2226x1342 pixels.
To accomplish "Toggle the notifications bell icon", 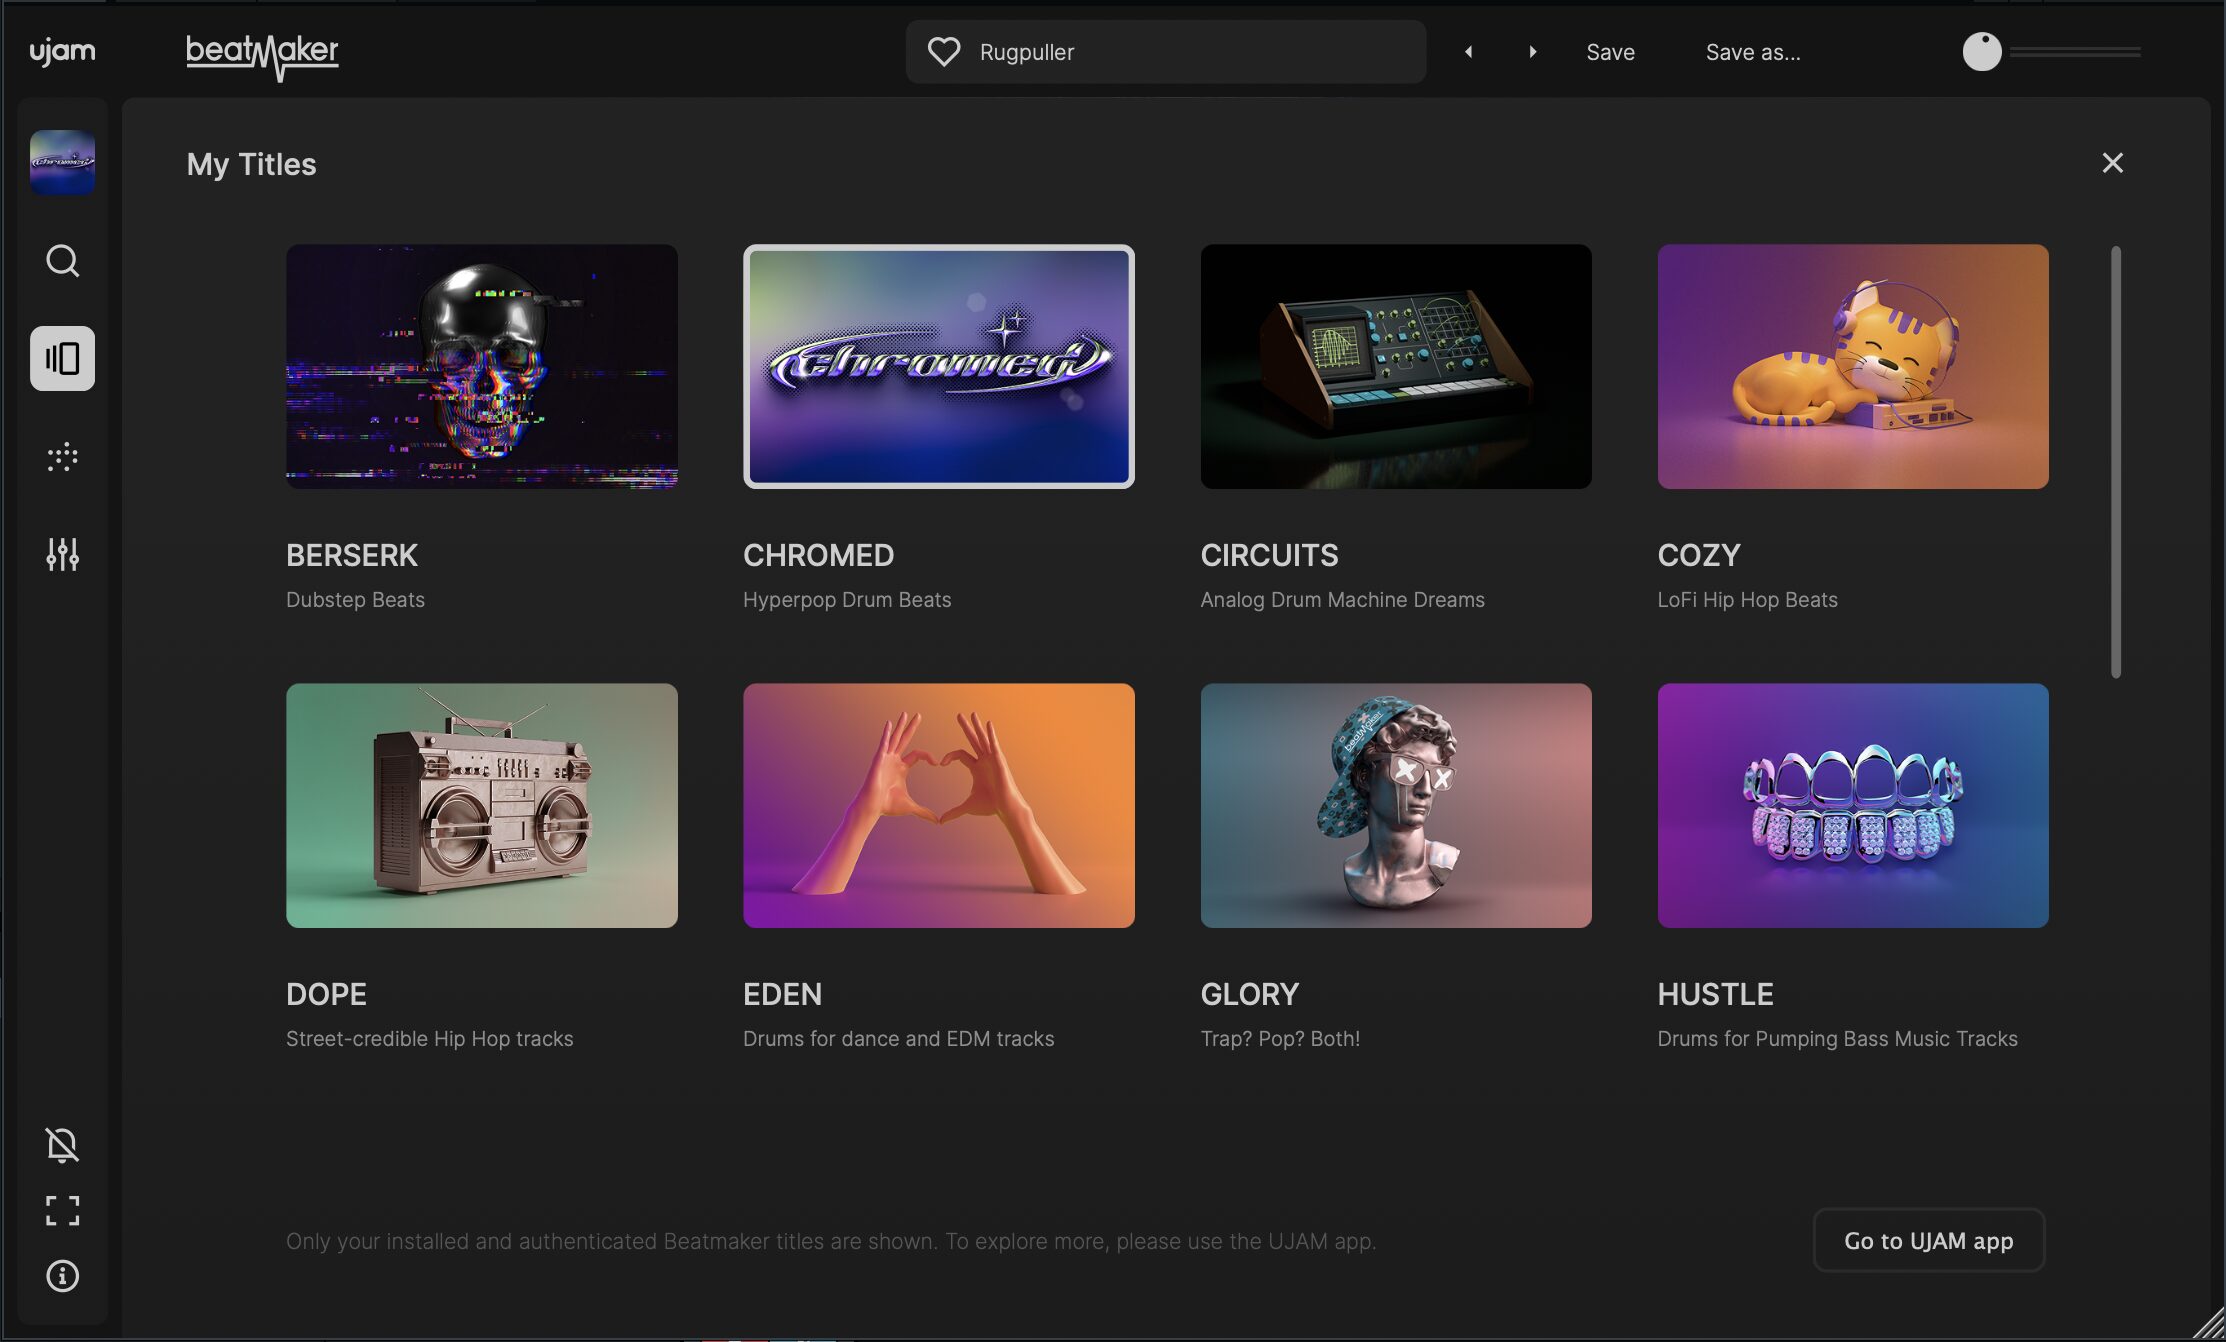I will tap(62, 1145).
